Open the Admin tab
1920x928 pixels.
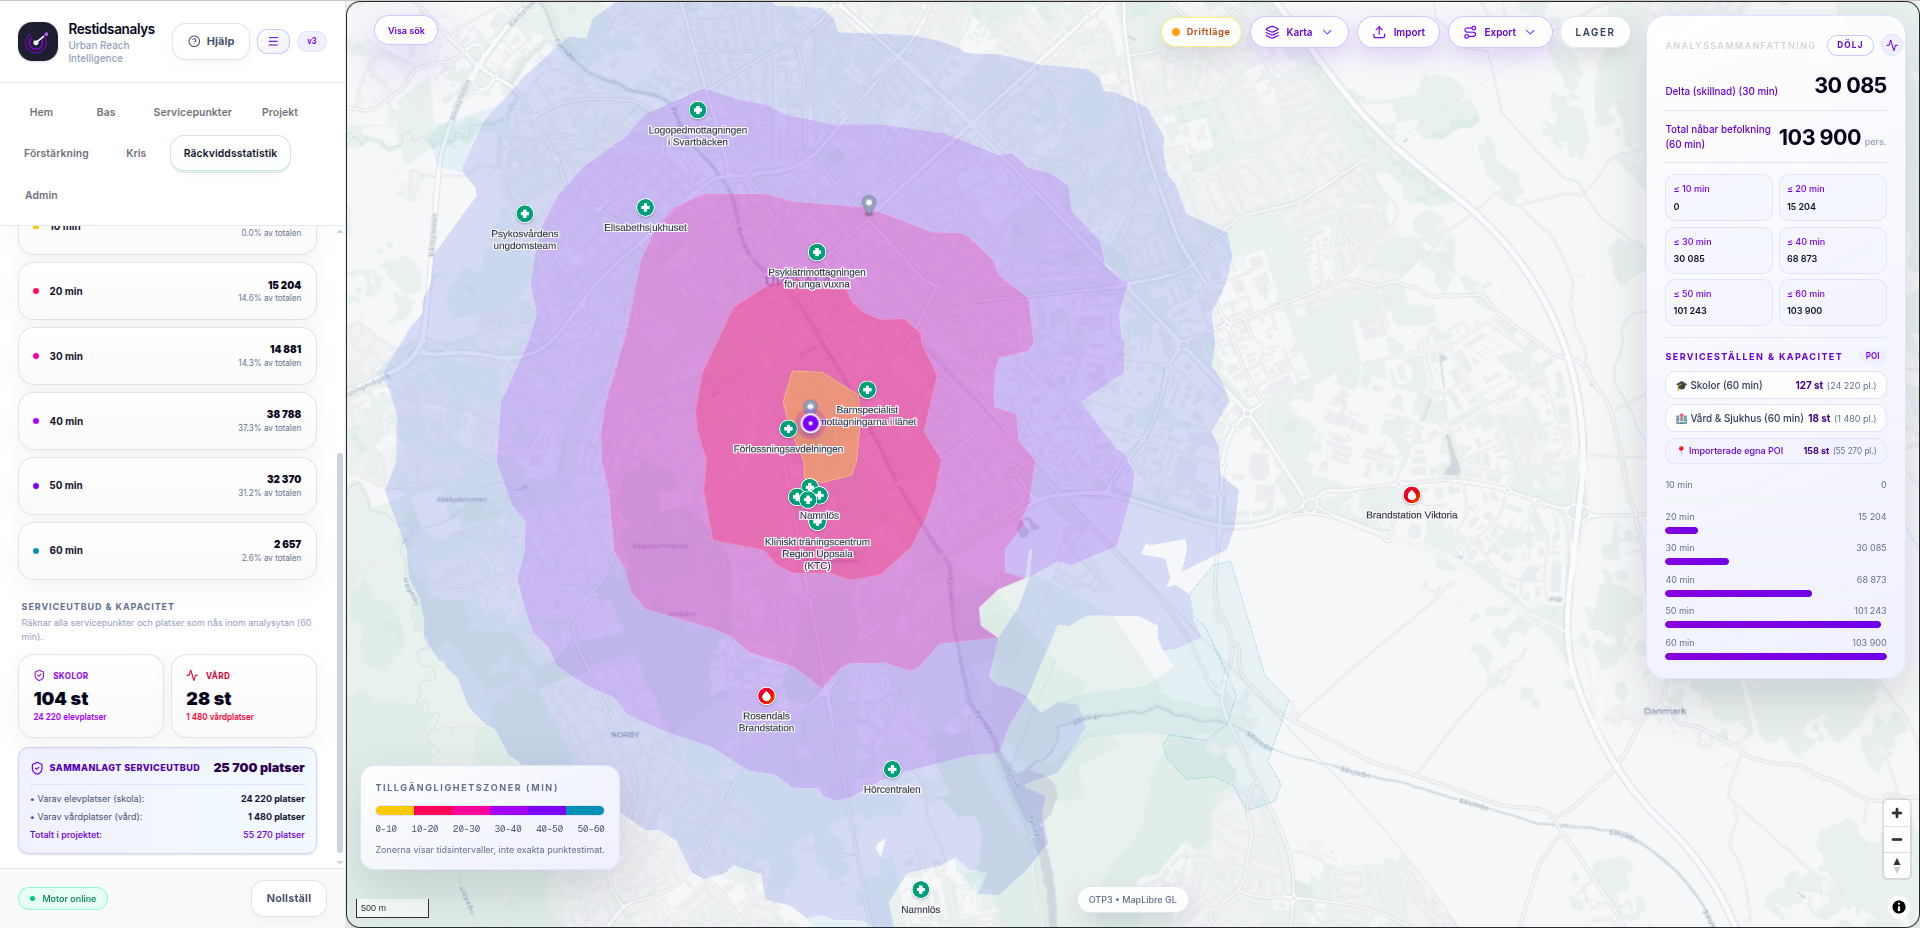[41, 195]
